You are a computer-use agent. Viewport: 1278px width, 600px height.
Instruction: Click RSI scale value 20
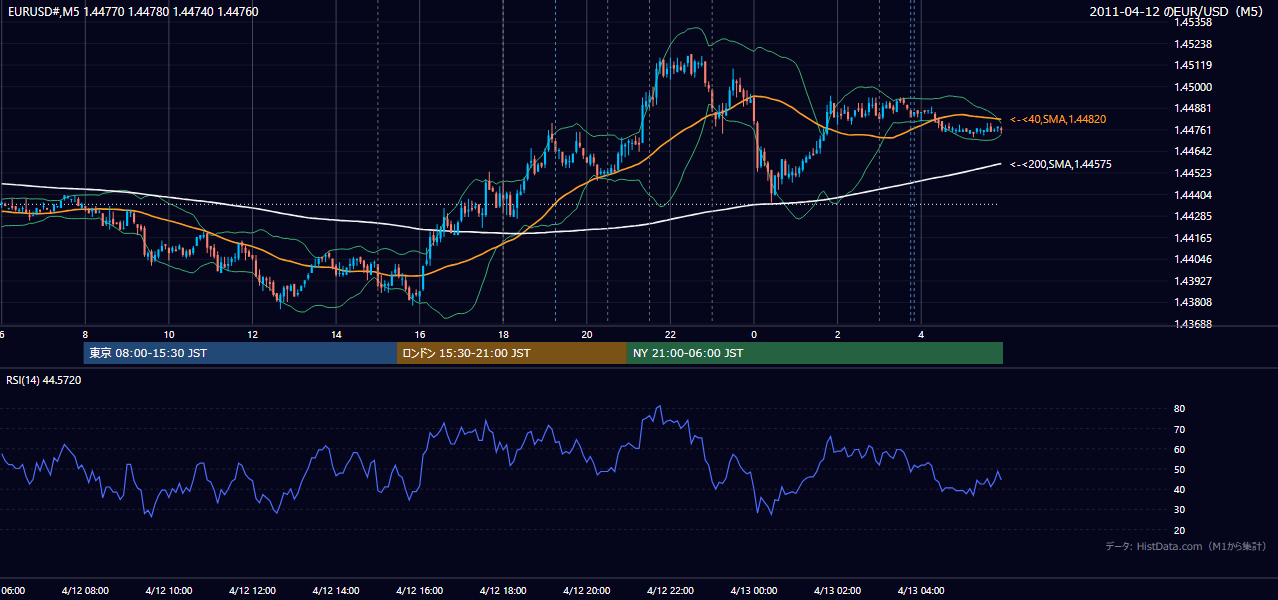pos(1180,531)
